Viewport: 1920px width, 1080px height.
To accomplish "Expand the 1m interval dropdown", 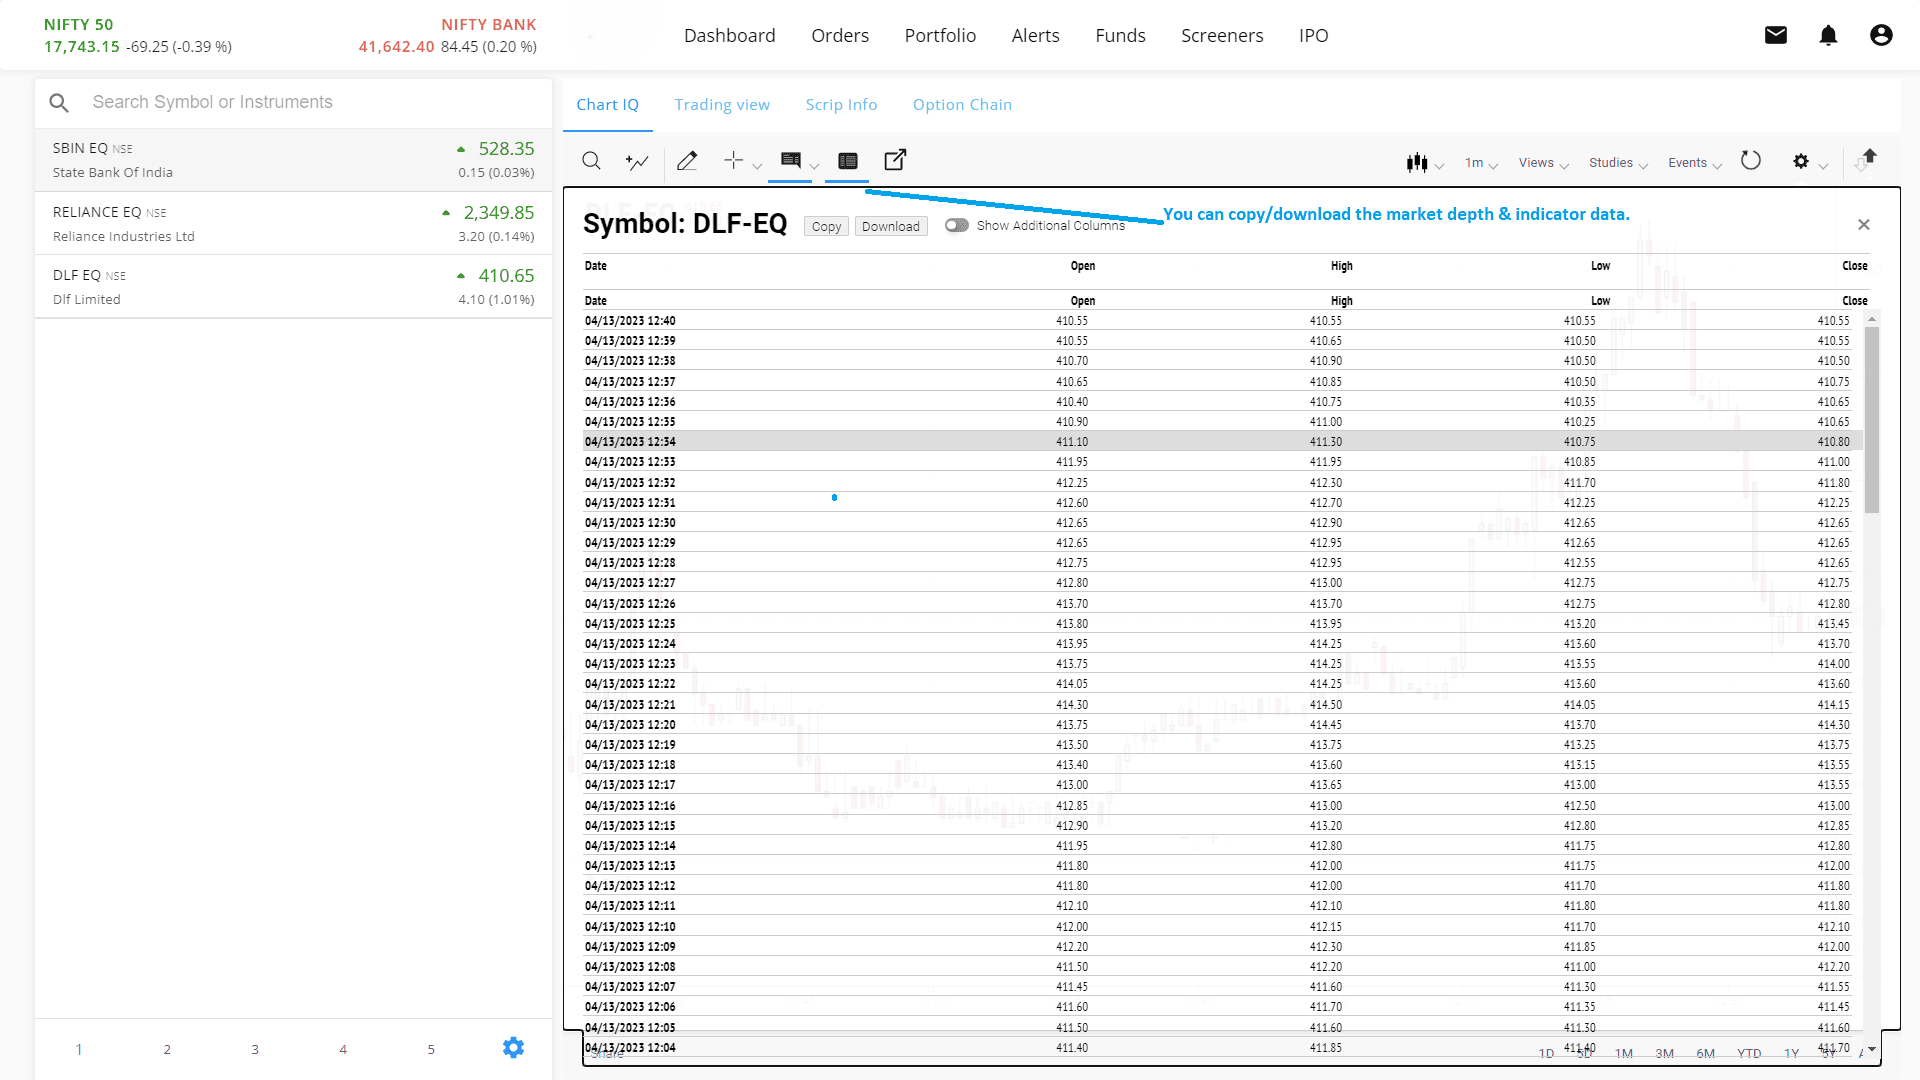I will pyautogui.click(x=1481, y=163).
